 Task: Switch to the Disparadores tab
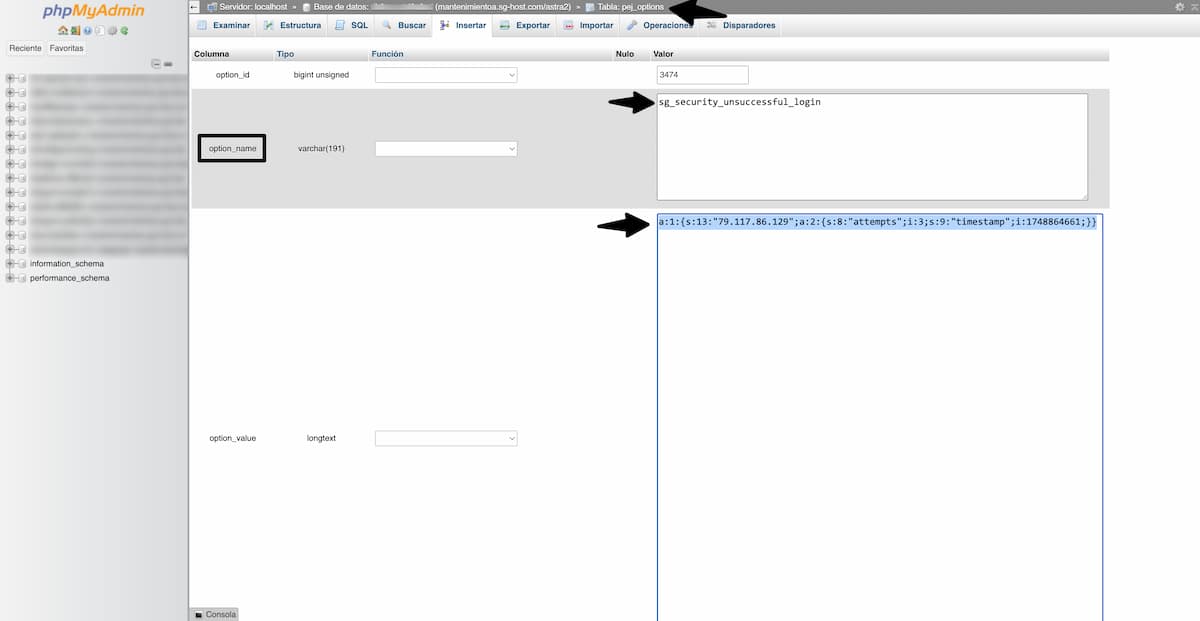[x=746, y=25]
